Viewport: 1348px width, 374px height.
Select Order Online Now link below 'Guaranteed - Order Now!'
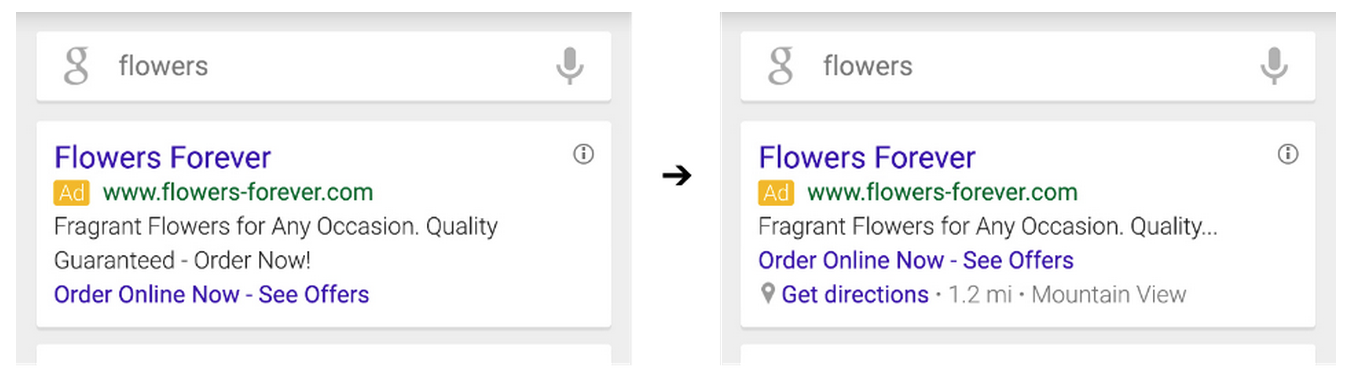pos(211,295)
